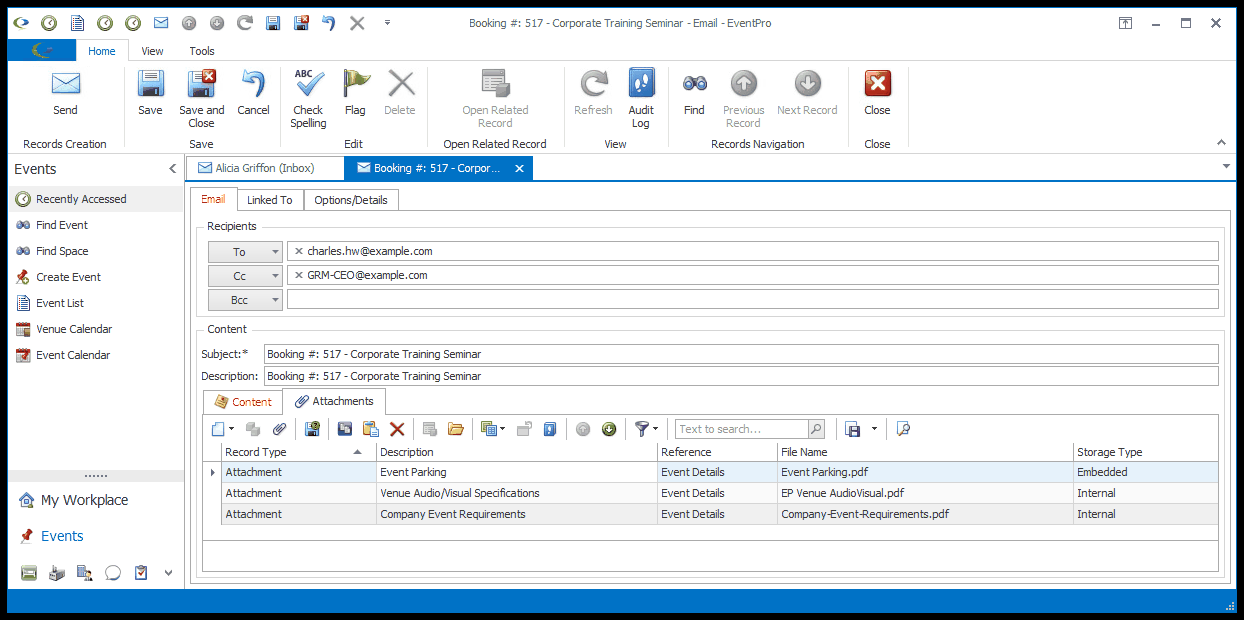Switch to the Content tab
Screen dimensions: 1244x620
(243, 402)
